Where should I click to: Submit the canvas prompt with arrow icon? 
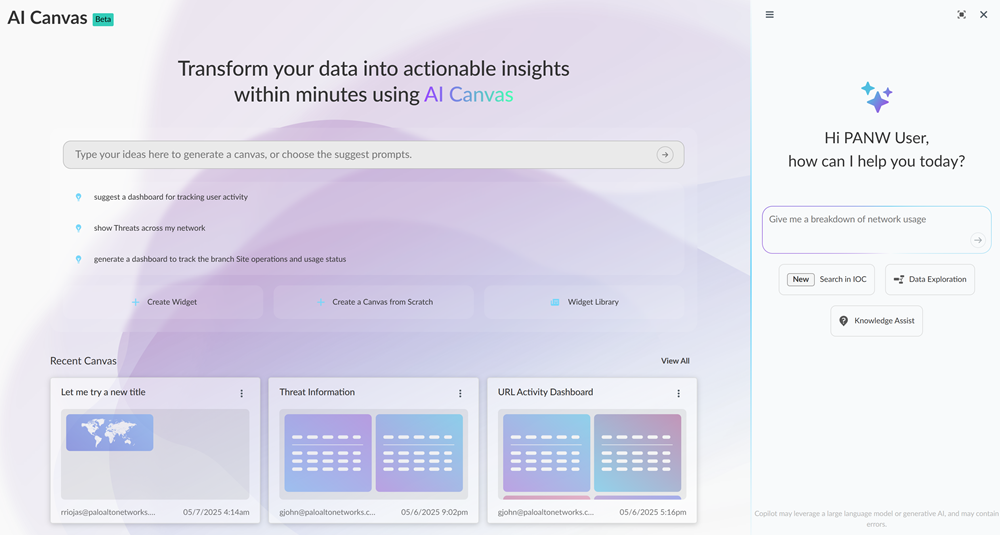[665, 155]
